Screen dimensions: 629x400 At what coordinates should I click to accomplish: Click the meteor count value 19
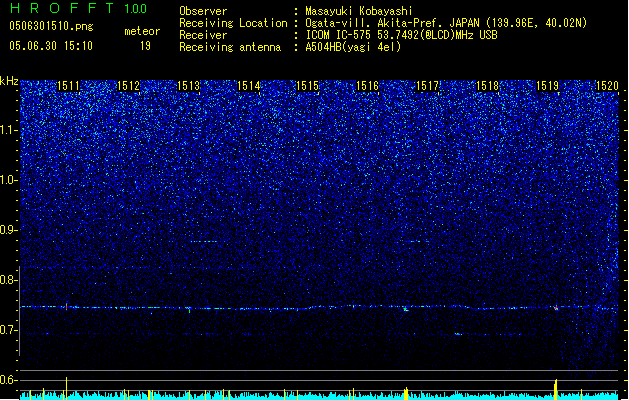pyautogui.click(x=145, y=46)
